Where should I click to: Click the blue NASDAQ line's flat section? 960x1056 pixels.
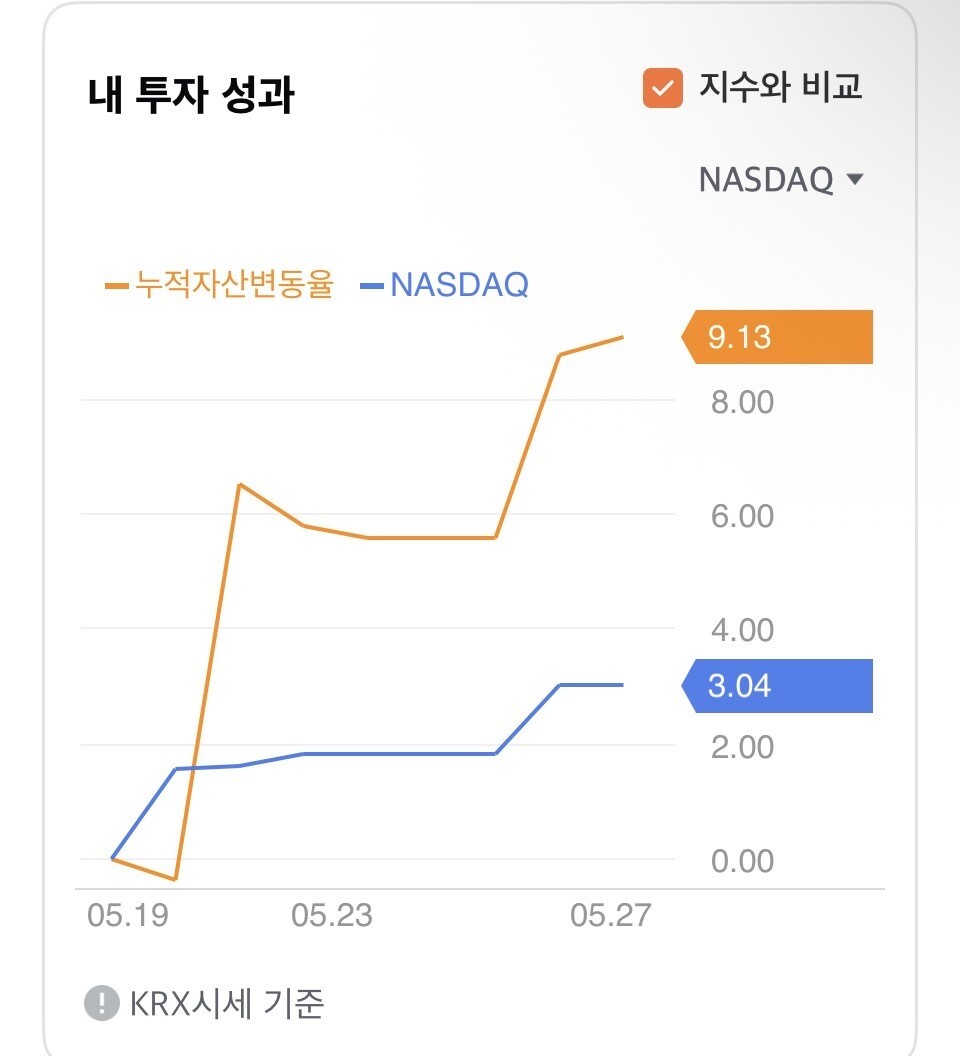point(399,754)
